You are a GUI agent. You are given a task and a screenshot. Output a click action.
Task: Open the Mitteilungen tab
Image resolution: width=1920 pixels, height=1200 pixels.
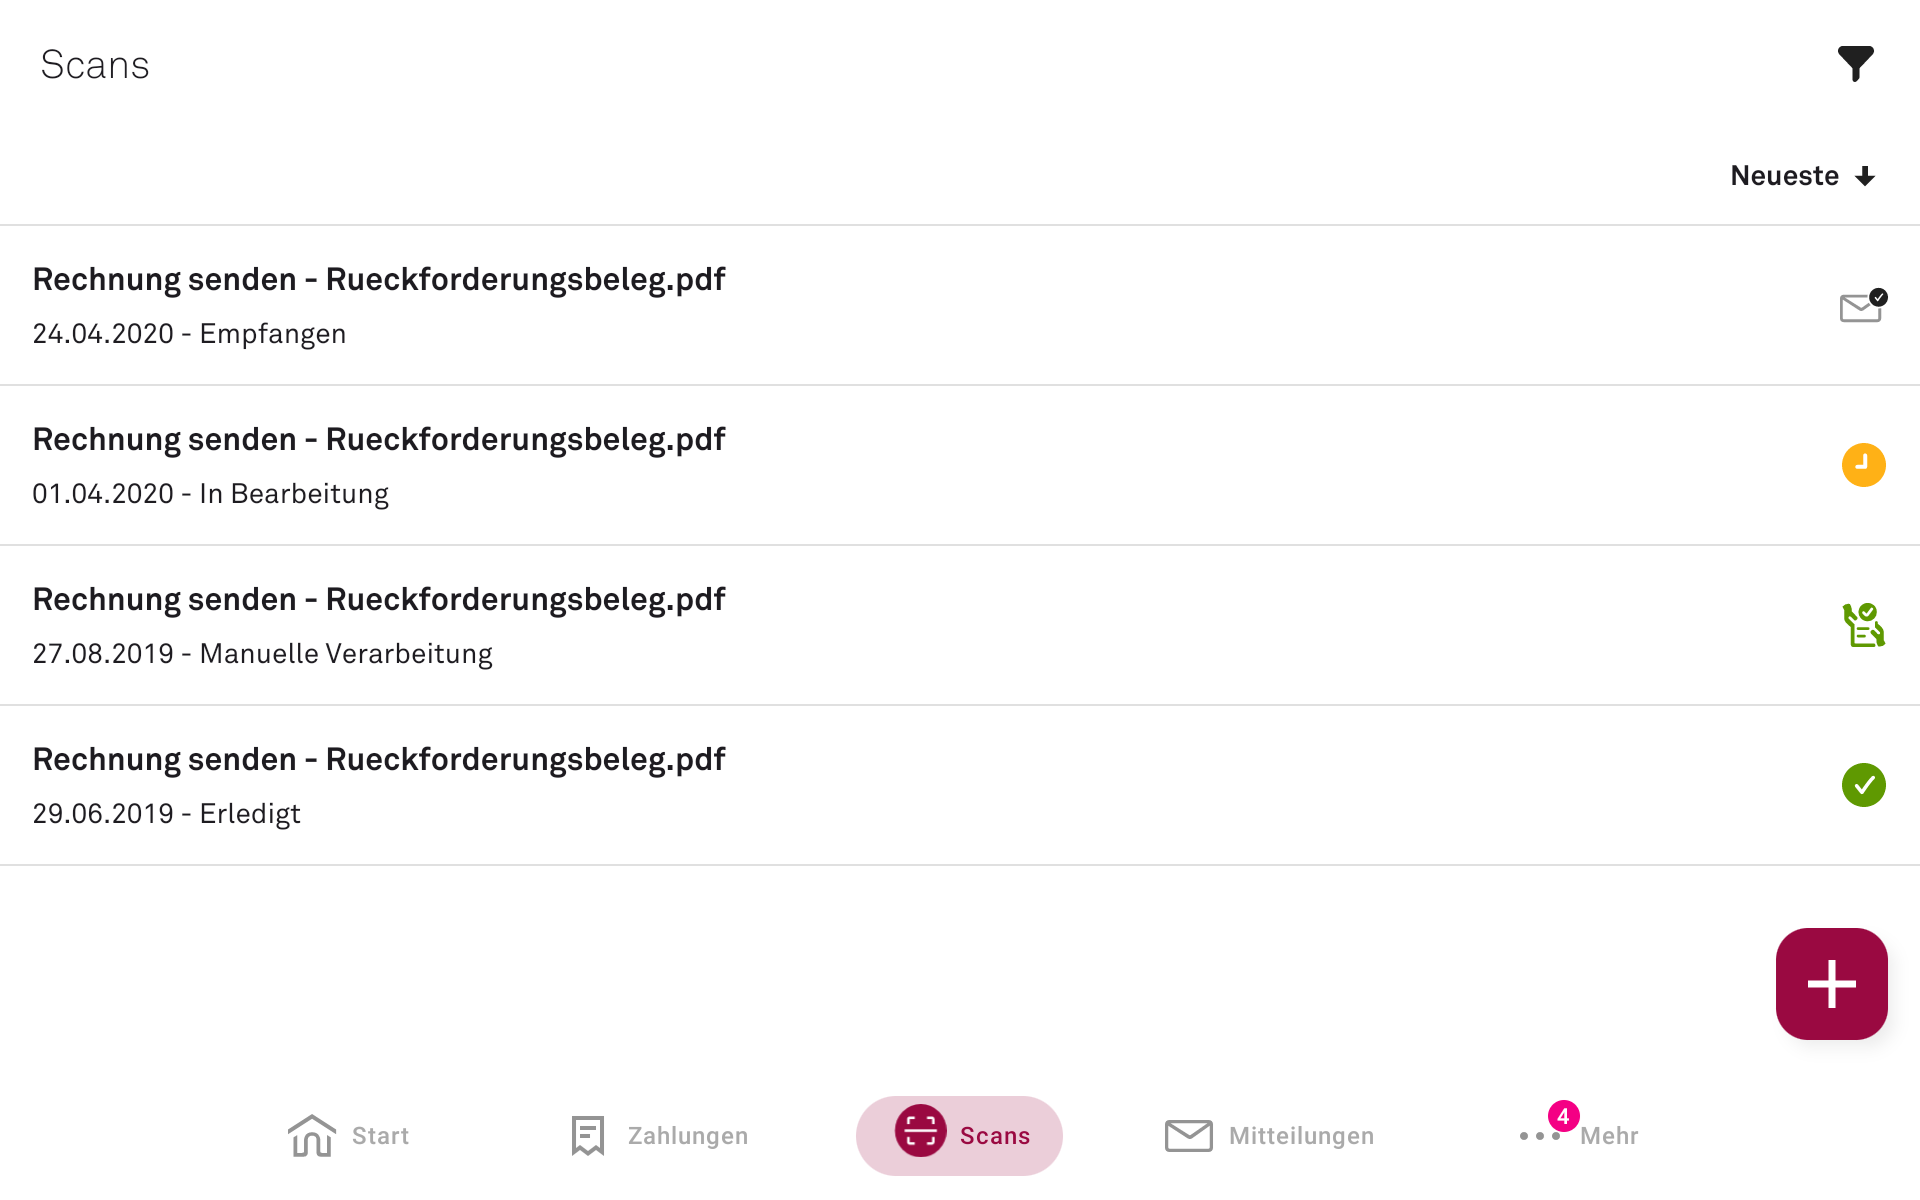1269,1136
